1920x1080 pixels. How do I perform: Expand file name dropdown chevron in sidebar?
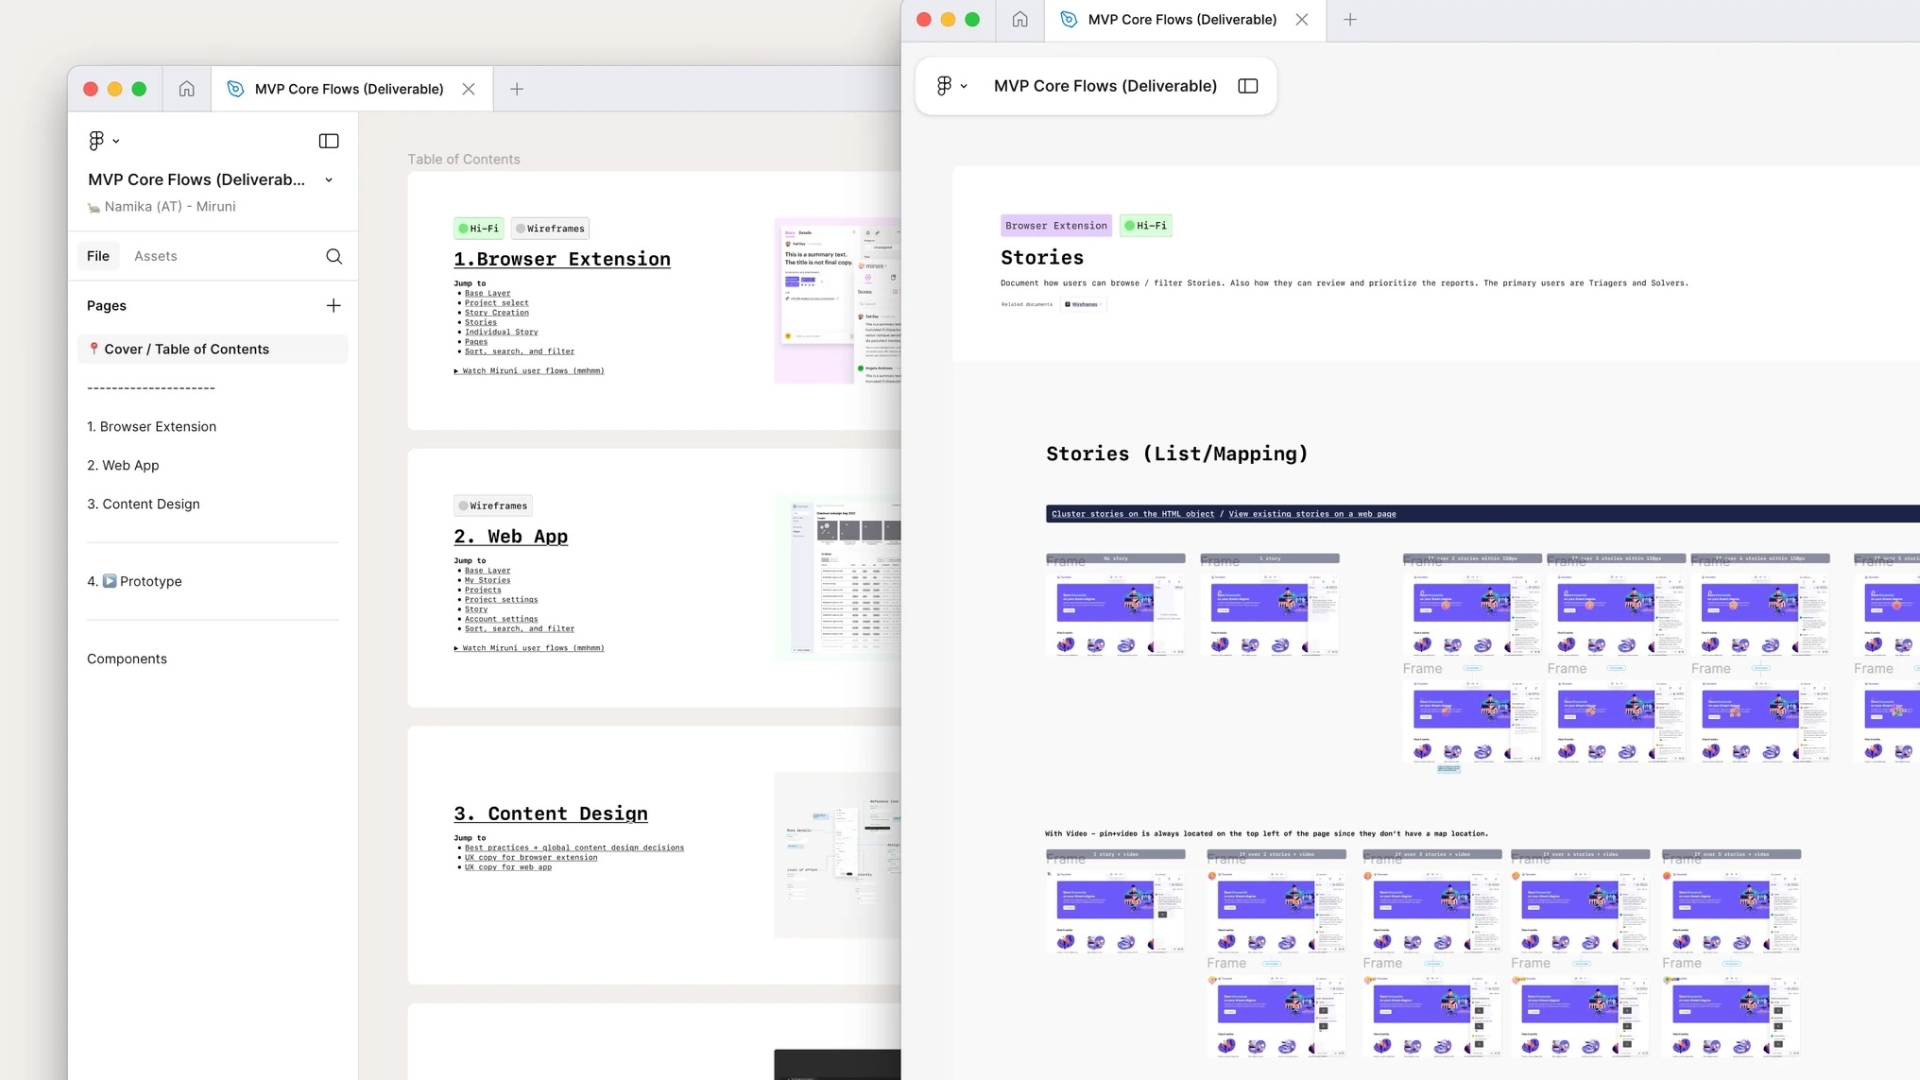tap(329, 180)
